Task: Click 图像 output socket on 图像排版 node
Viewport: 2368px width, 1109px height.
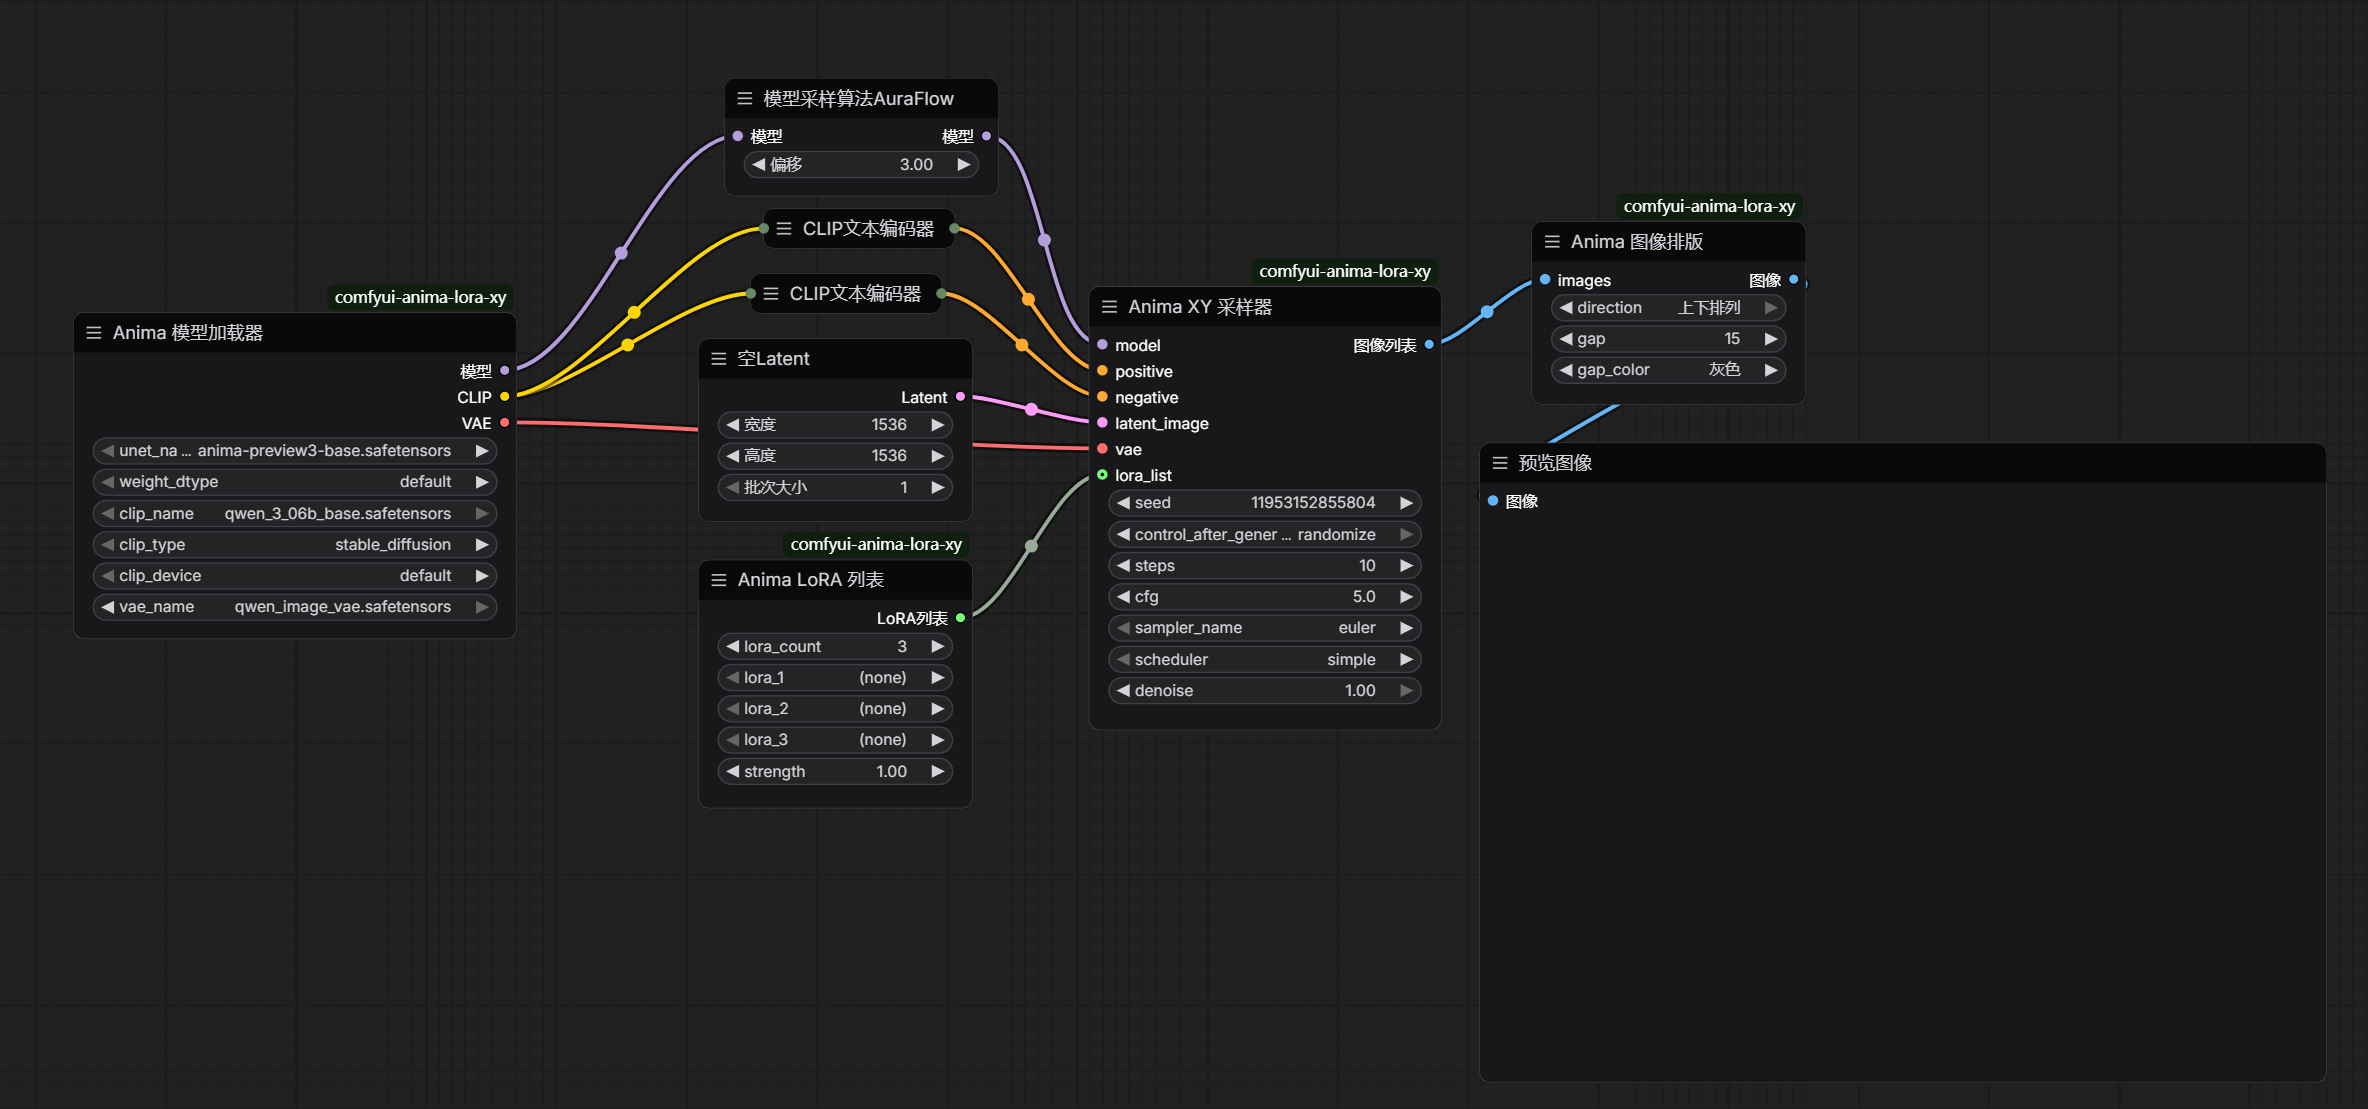Action: pos(1794,280)
